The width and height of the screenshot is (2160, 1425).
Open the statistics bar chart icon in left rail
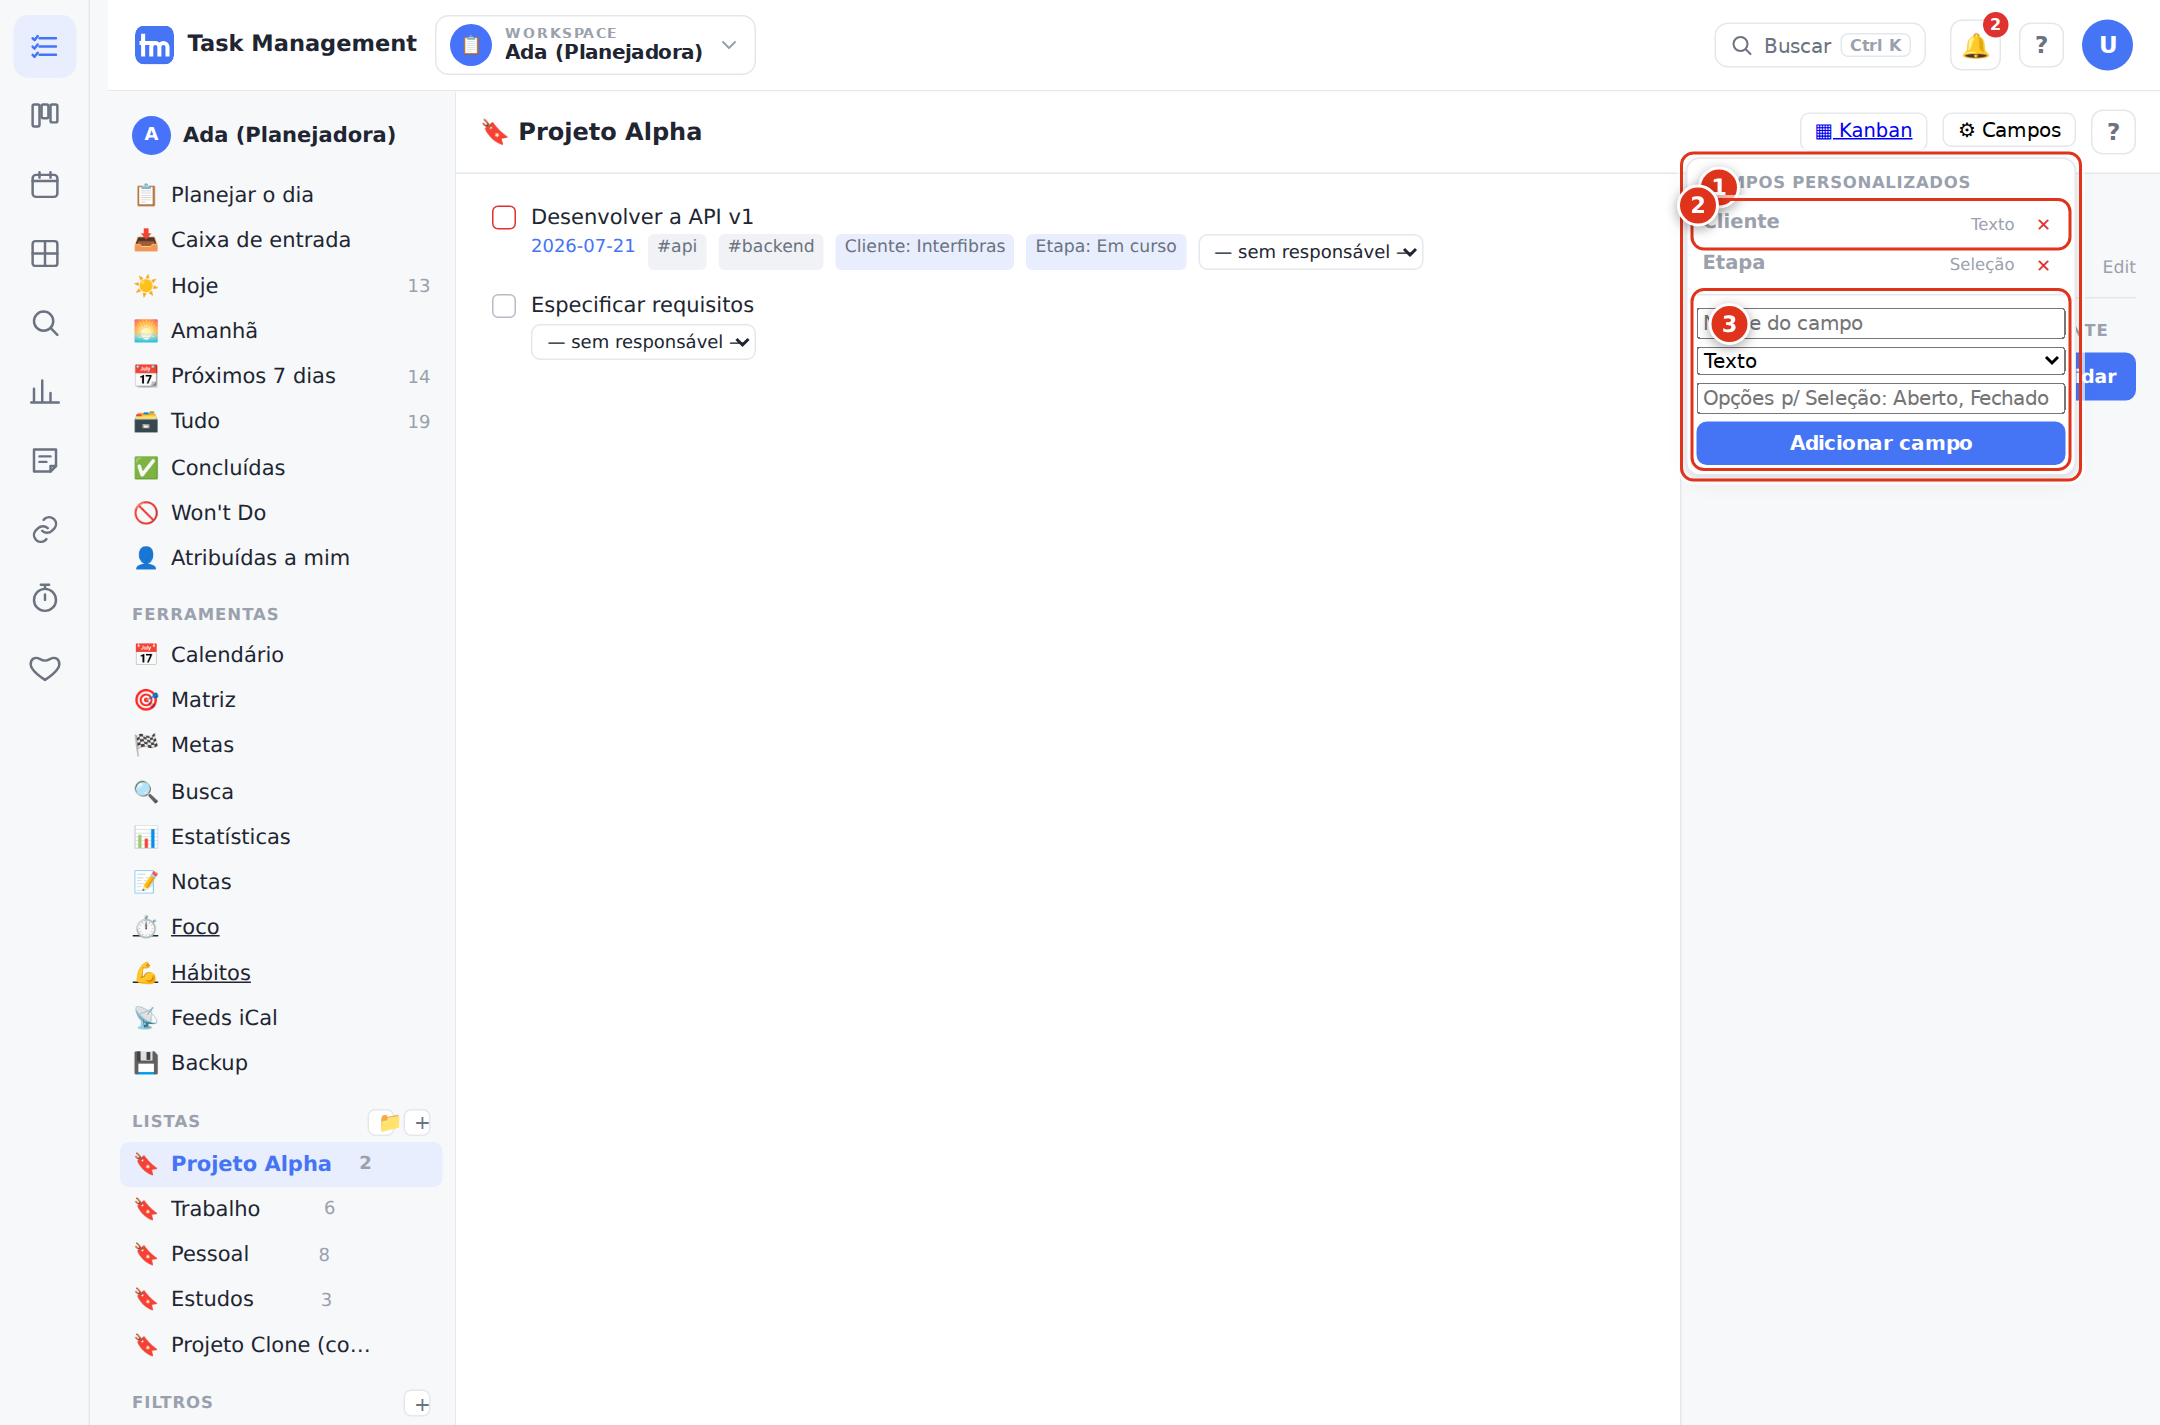(45, 391)
